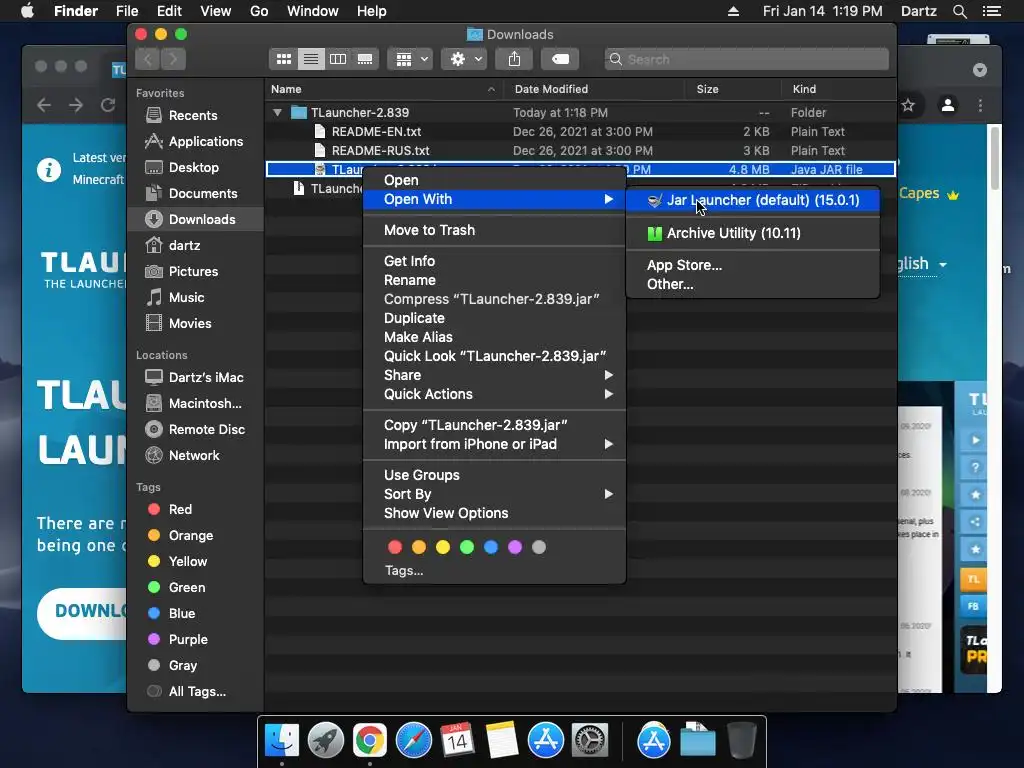Image resolution: width=1024 pixels, height=768 pixels.
Task: Choose Duplicate from context menu
Action: pos(494,318)
